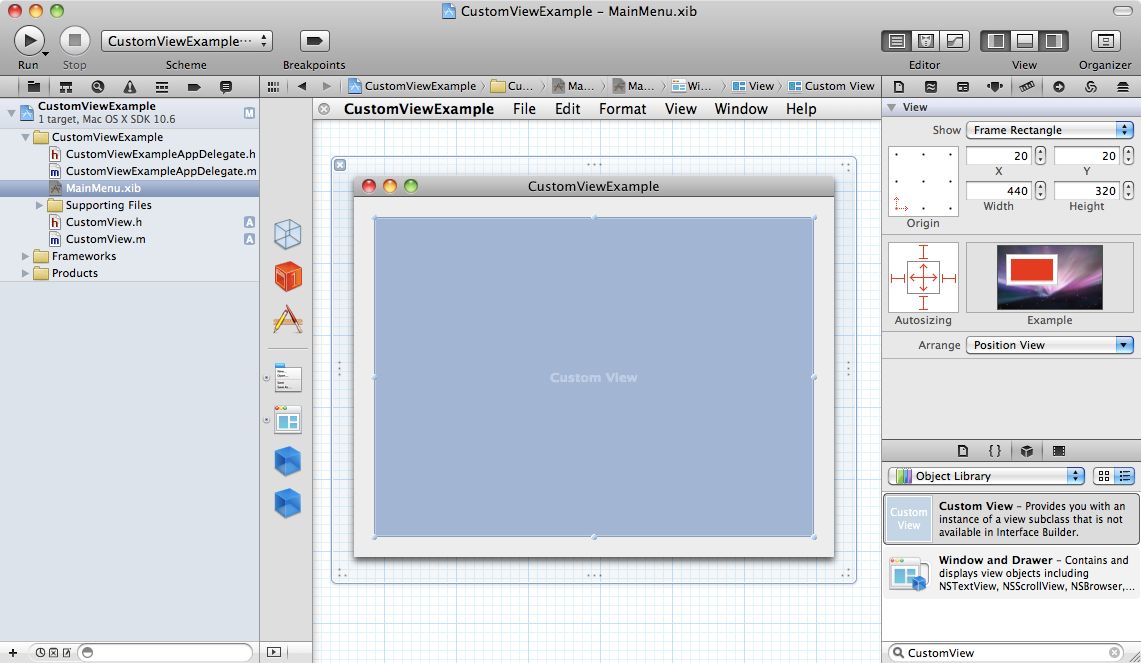Hide the left navigator pane
Viewport: 1141px width, 663px height.
point(995,41)
